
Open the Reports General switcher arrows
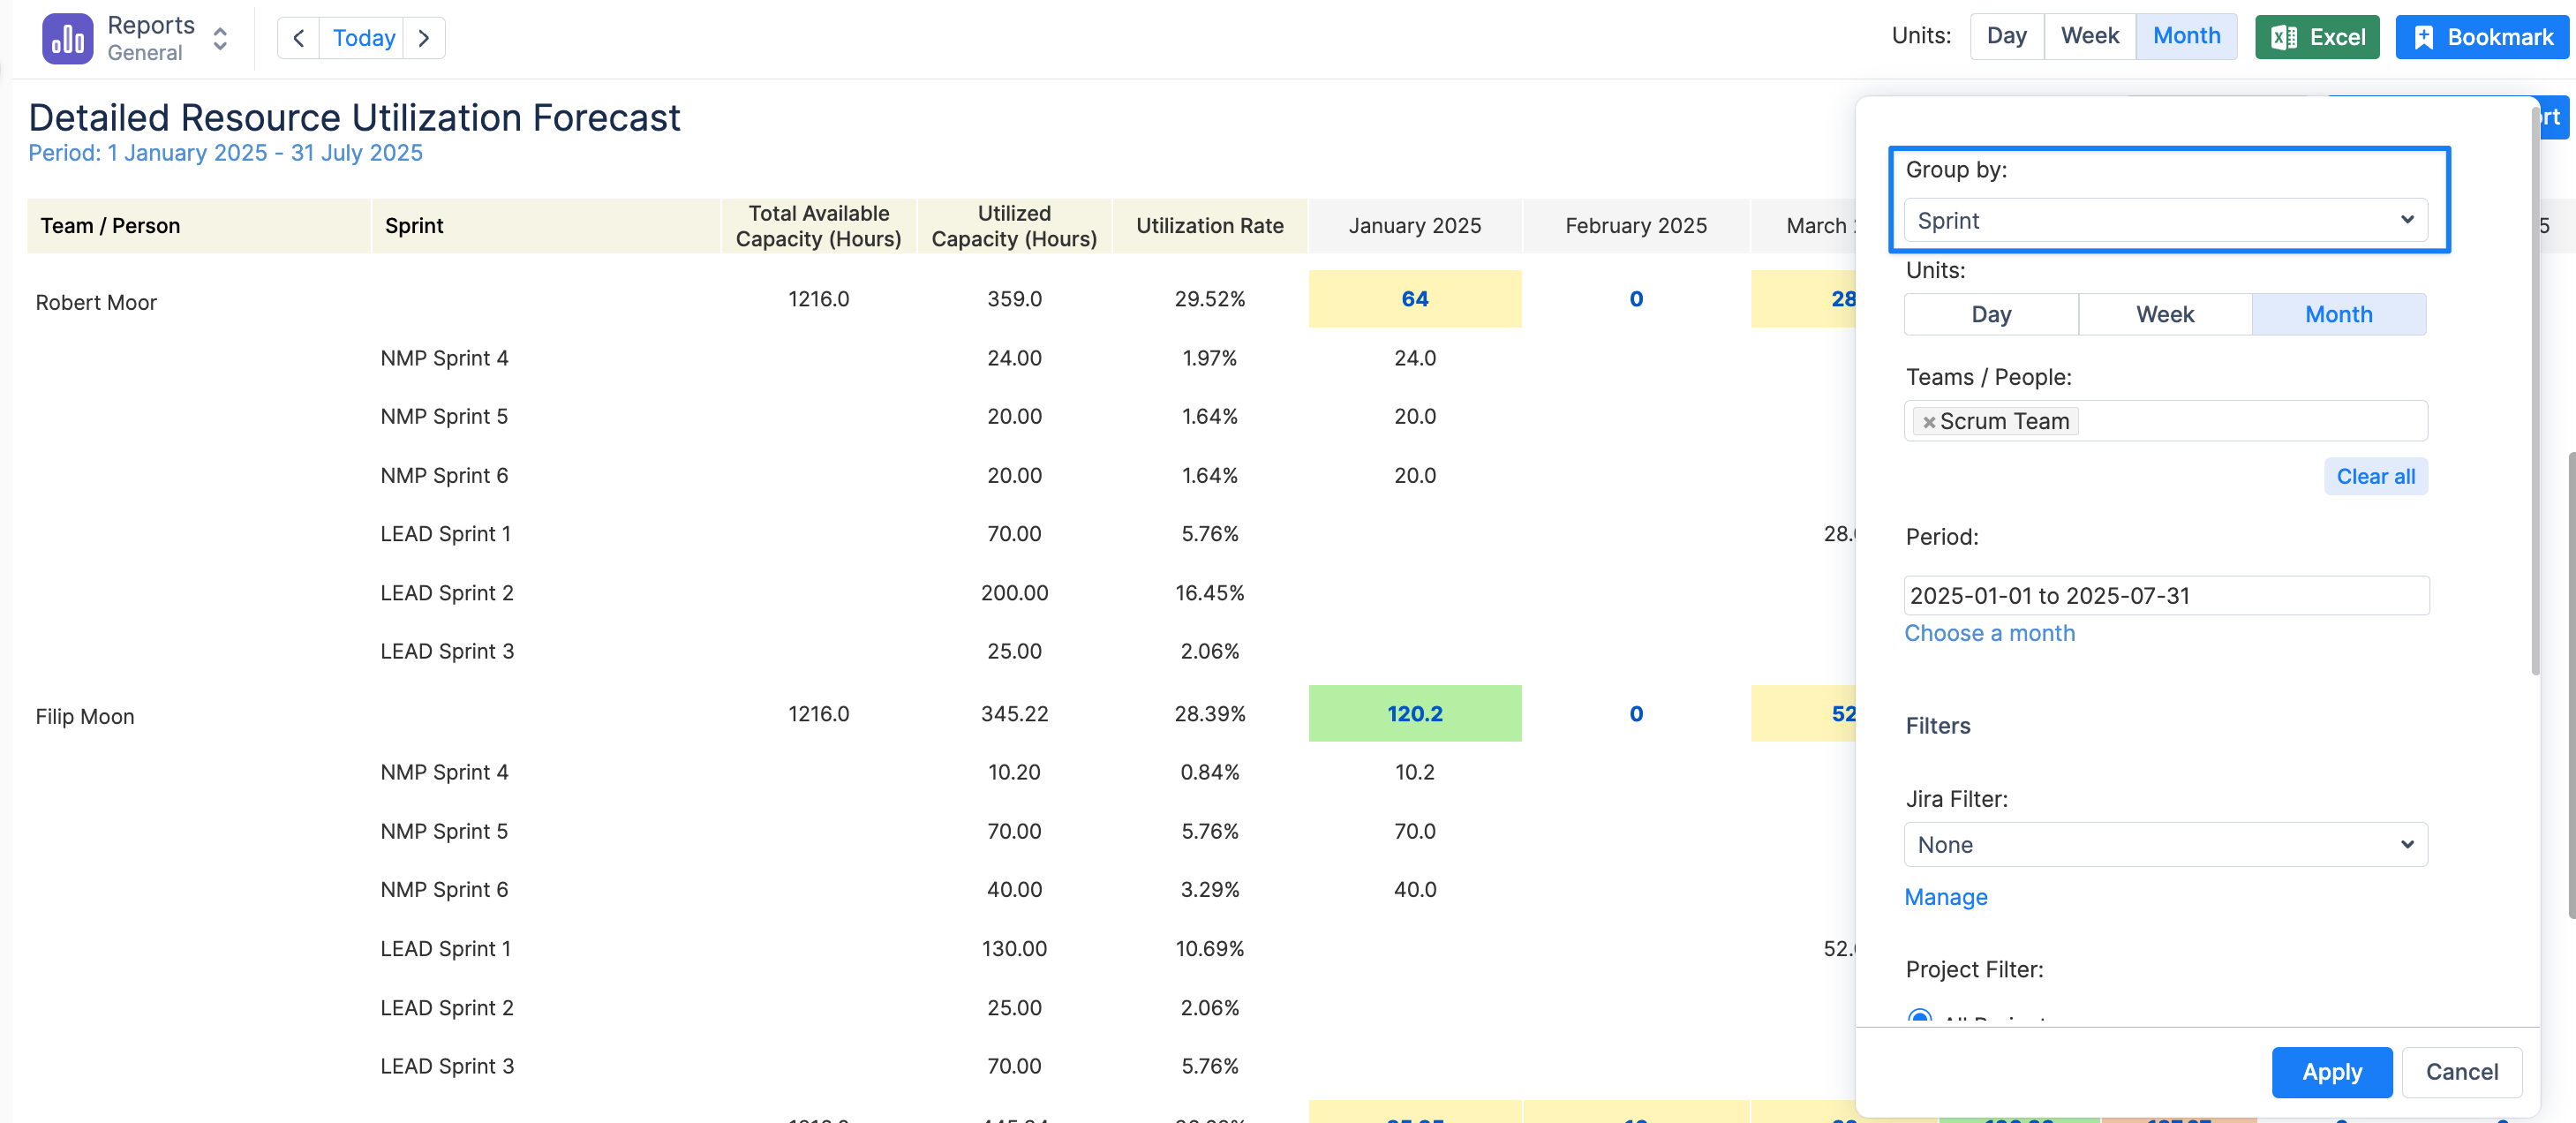pos(220,38)
